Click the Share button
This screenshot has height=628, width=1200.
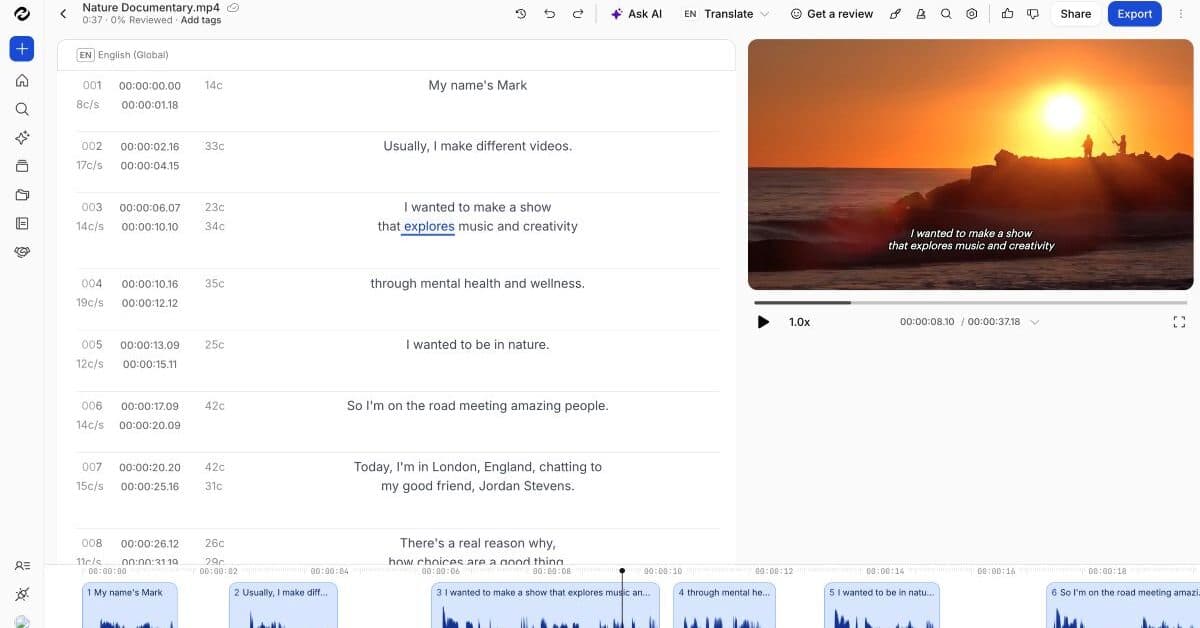1076,14
